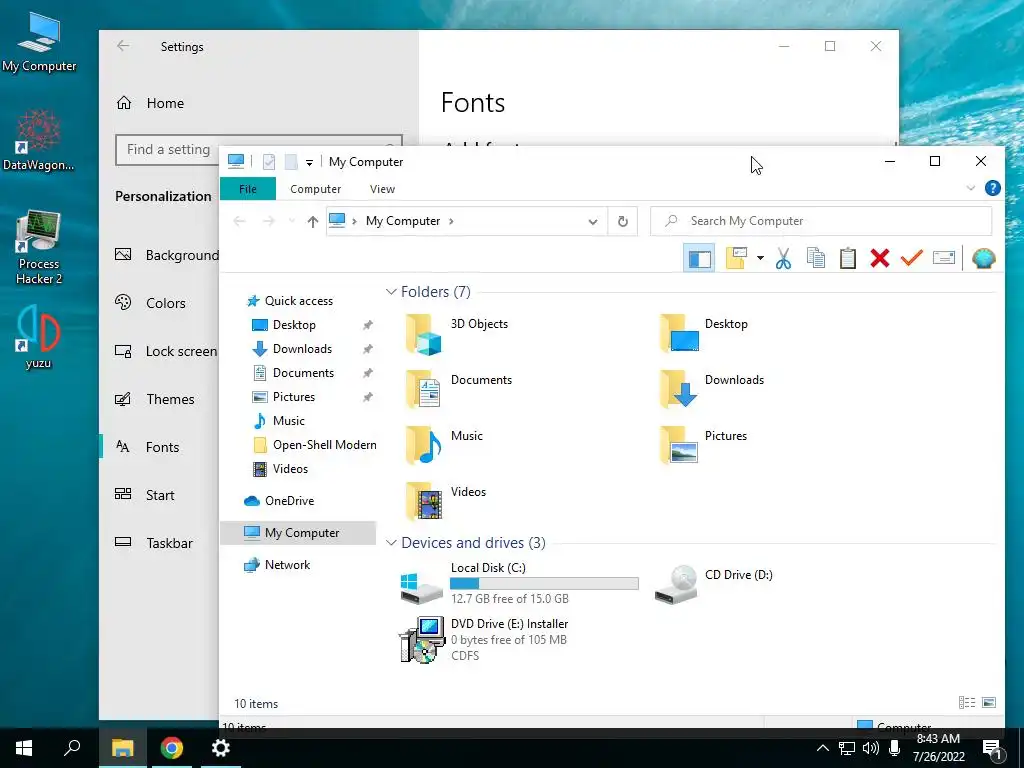Expand the ribbon chevron near help icon
The height and width of the screenshot is (768, 1024).
pos(970,188)
